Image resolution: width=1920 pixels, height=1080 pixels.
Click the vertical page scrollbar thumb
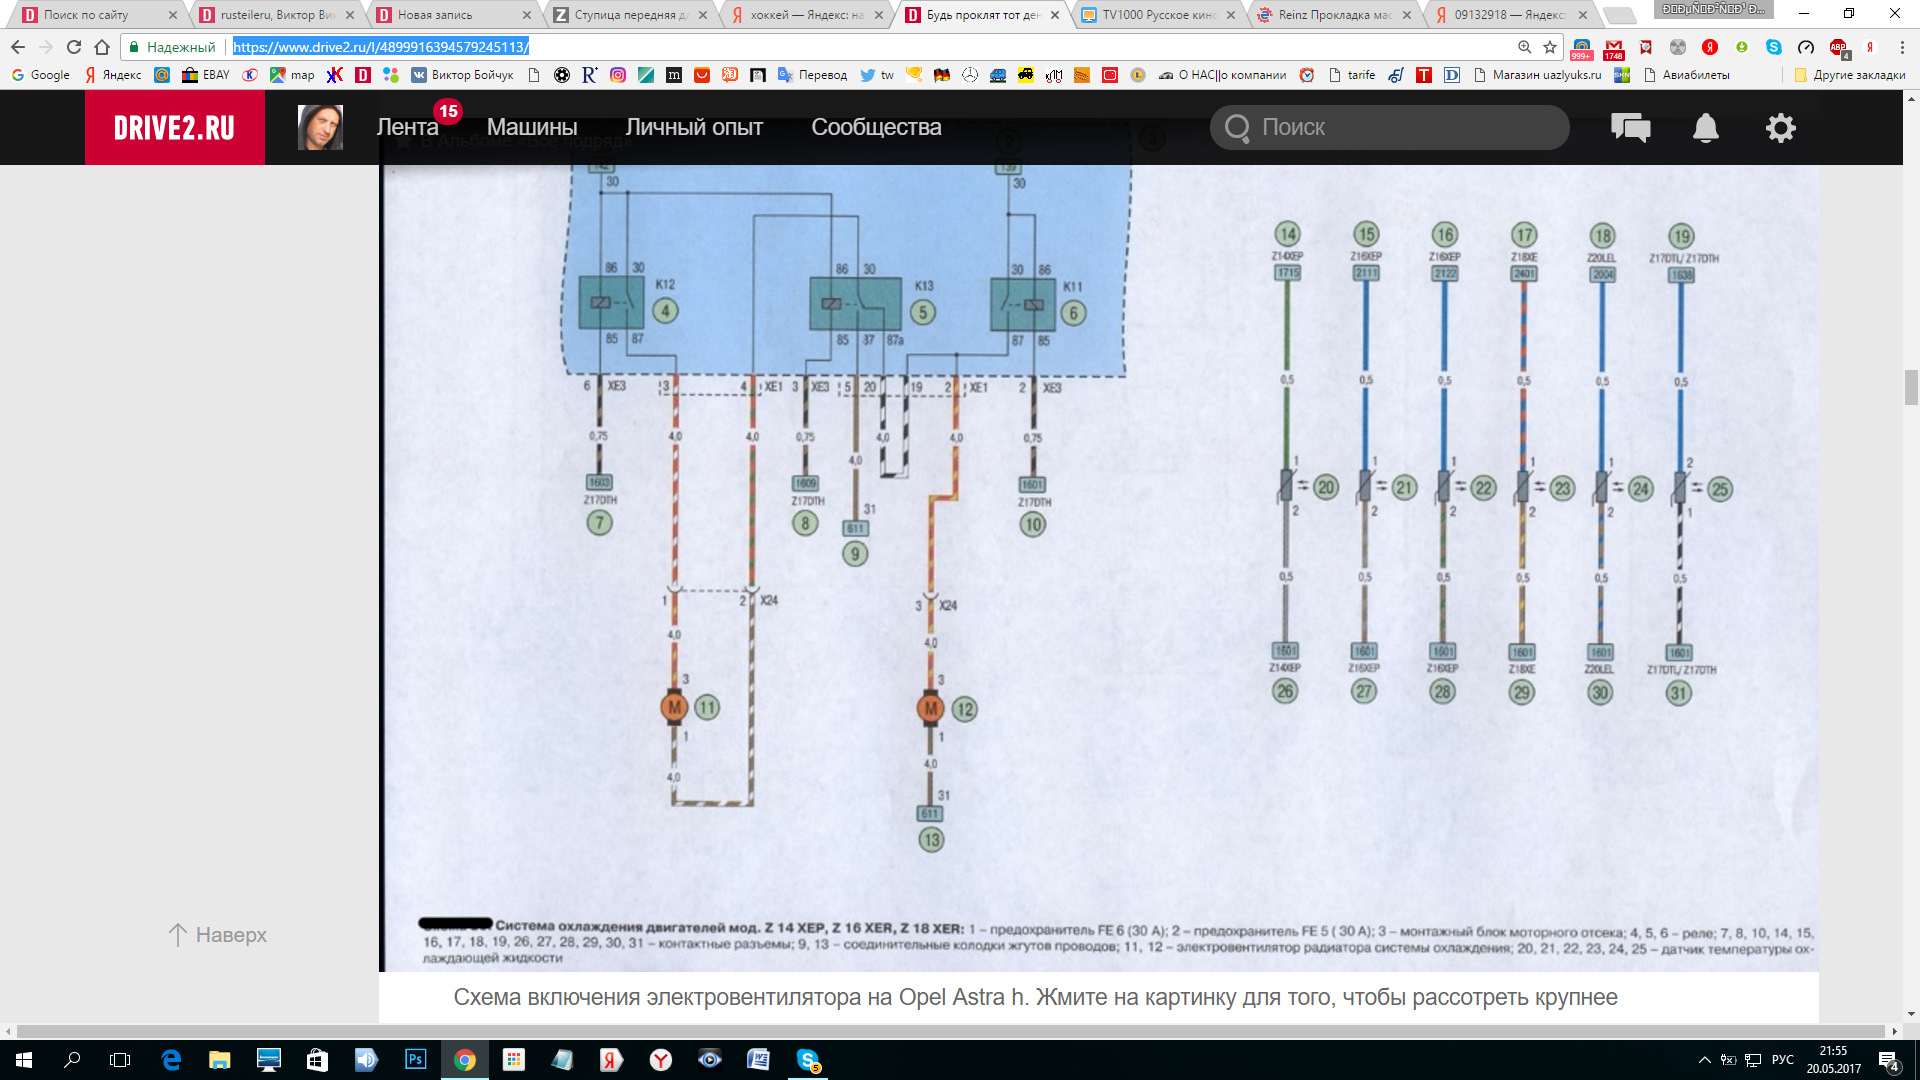tap(1911, 387)
